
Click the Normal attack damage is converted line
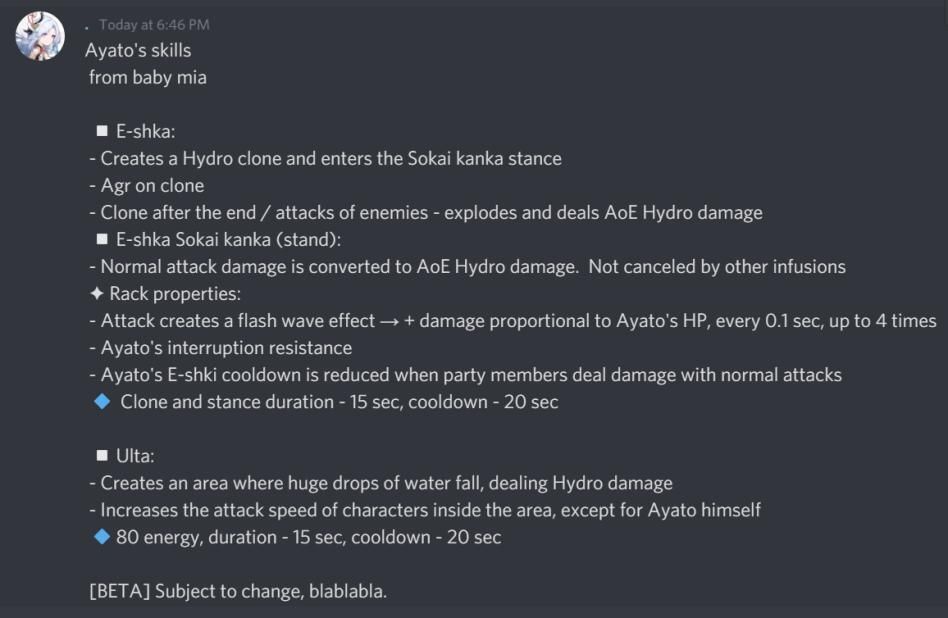pos(467,267)
